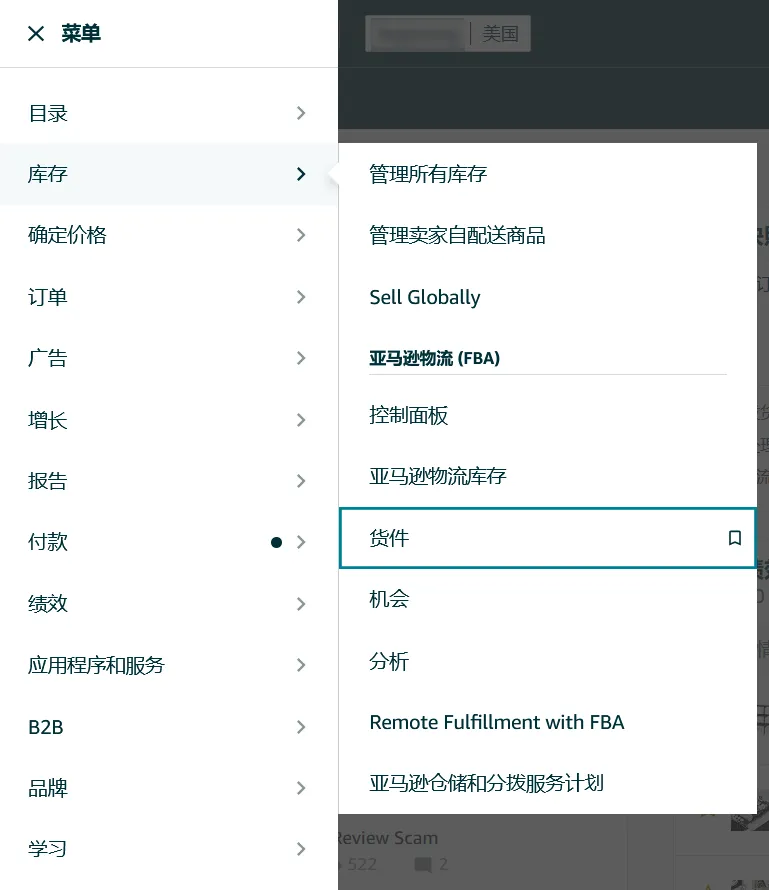Image resolution: width=769 pixels, height=890 pixels.
Task: Expand the 订单 chevron
Action: (x=300, y=296)
